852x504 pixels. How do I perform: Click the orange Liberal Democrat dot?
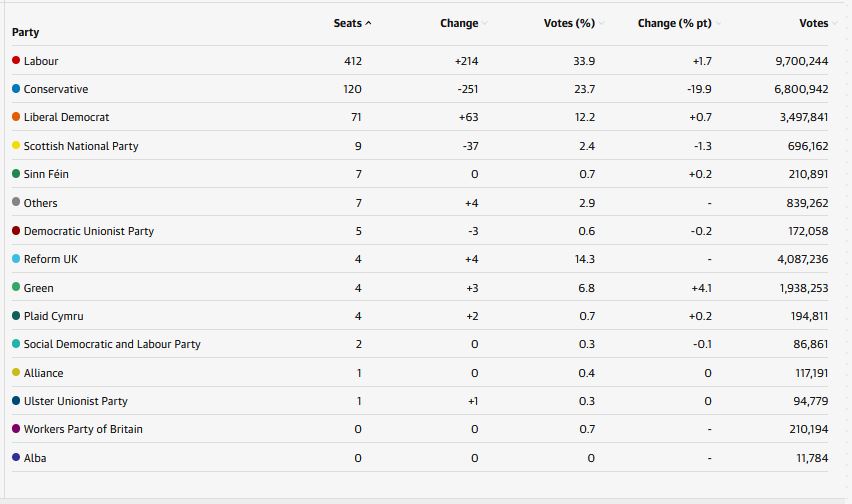16,117
